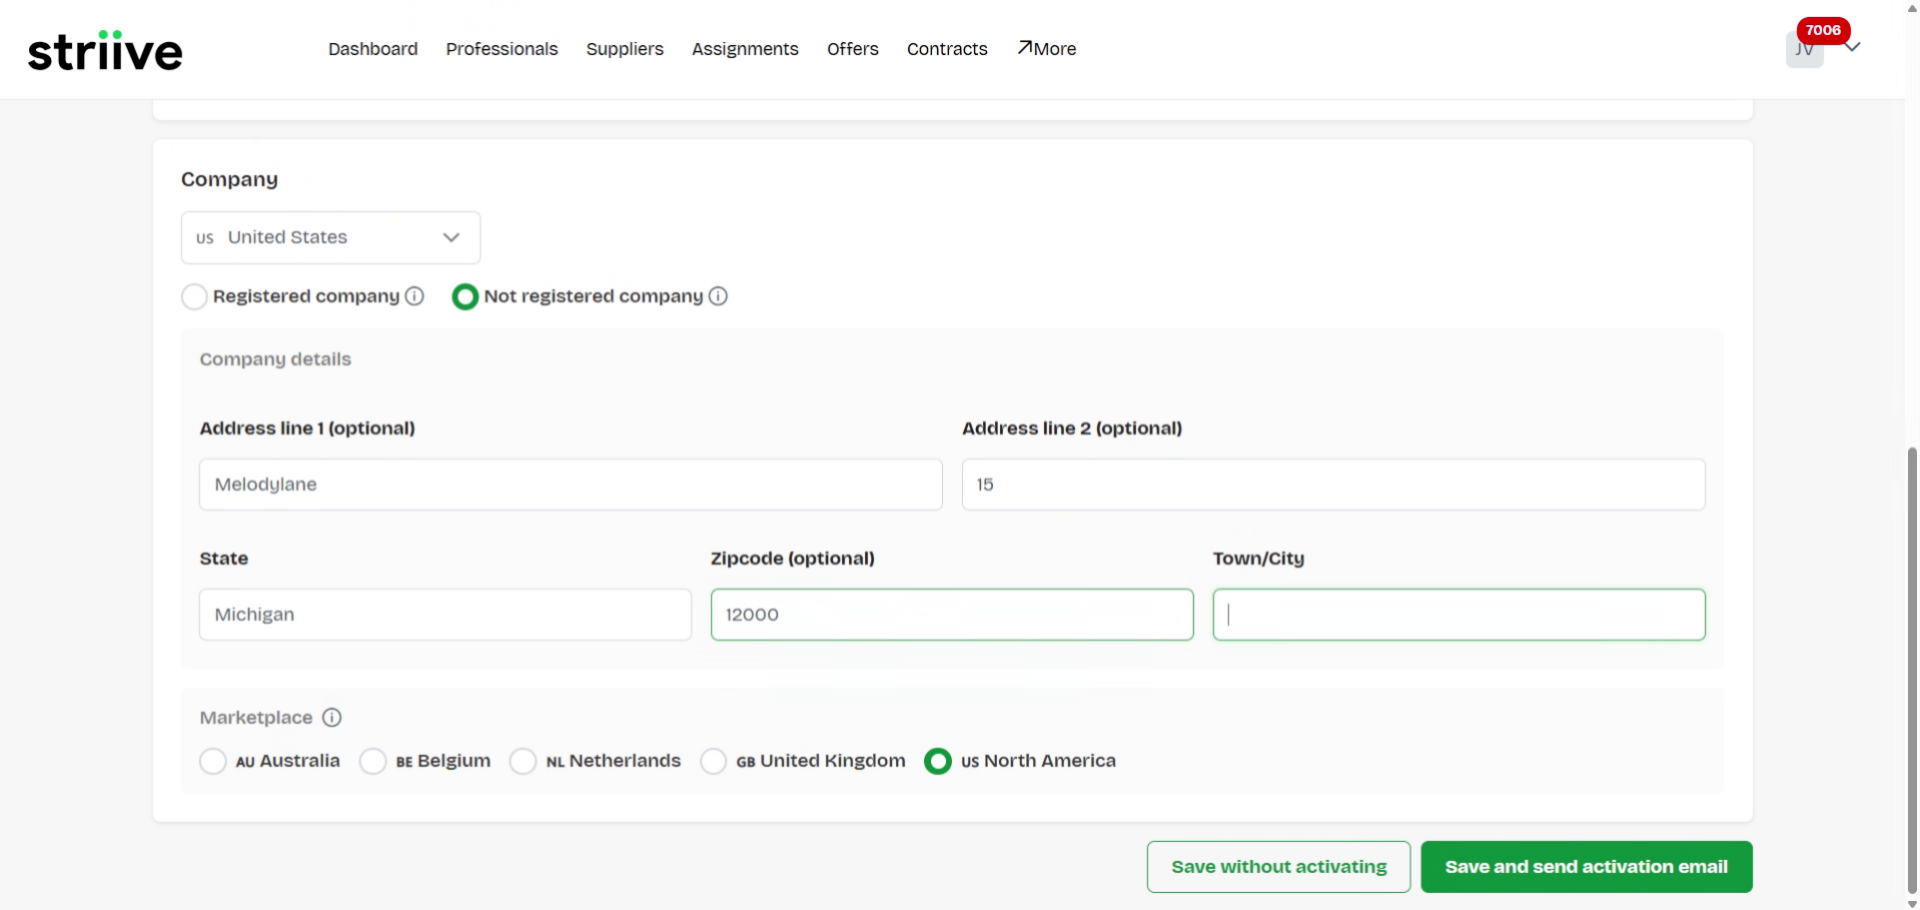Open the United States country dropdown

coord(330,237)
